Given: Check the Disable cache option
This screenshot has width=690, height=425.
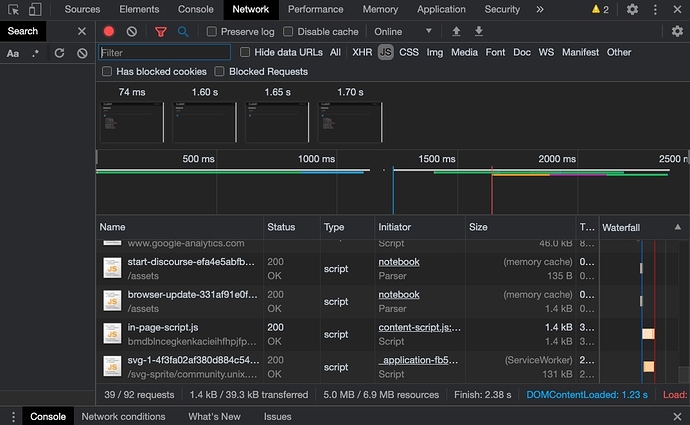Looking at the screenshot, I should pos(288,31).
